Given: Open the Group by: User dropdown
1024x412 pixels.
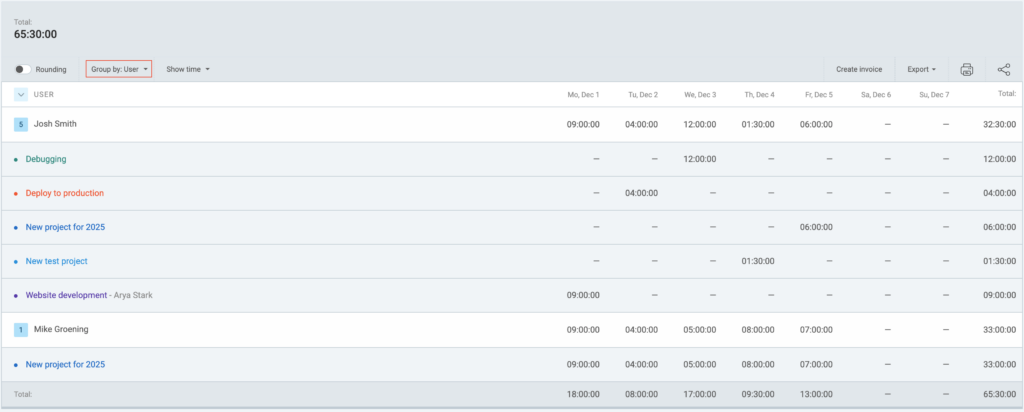Looking at the screenshot, I should [x=119, y=69].
